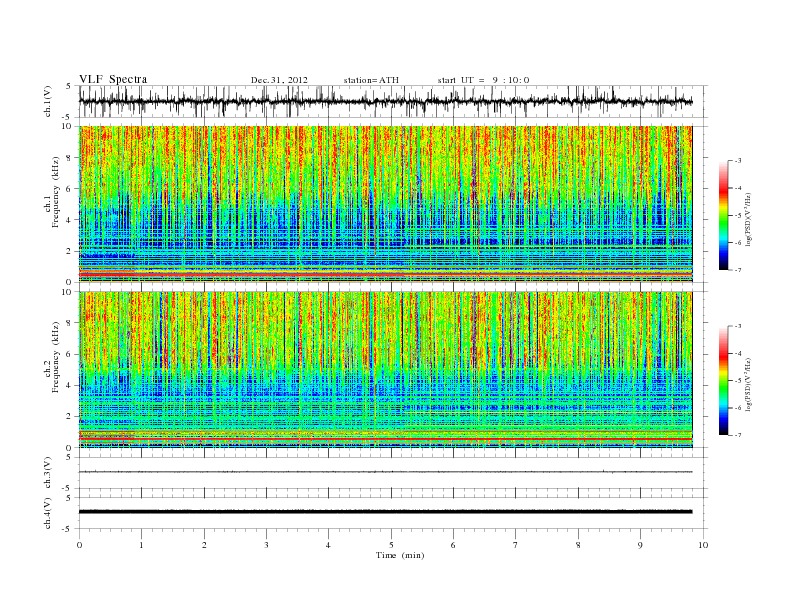The image size is (792, 612).
Task: Click the ch.1 voltage waveform trace
Action: click(385, 102)
